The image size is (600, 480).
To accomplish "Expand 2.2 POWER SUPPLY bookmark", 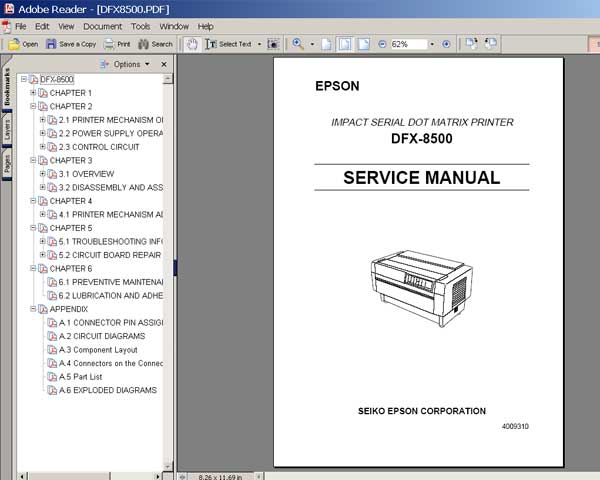I will tap(42, 133).
